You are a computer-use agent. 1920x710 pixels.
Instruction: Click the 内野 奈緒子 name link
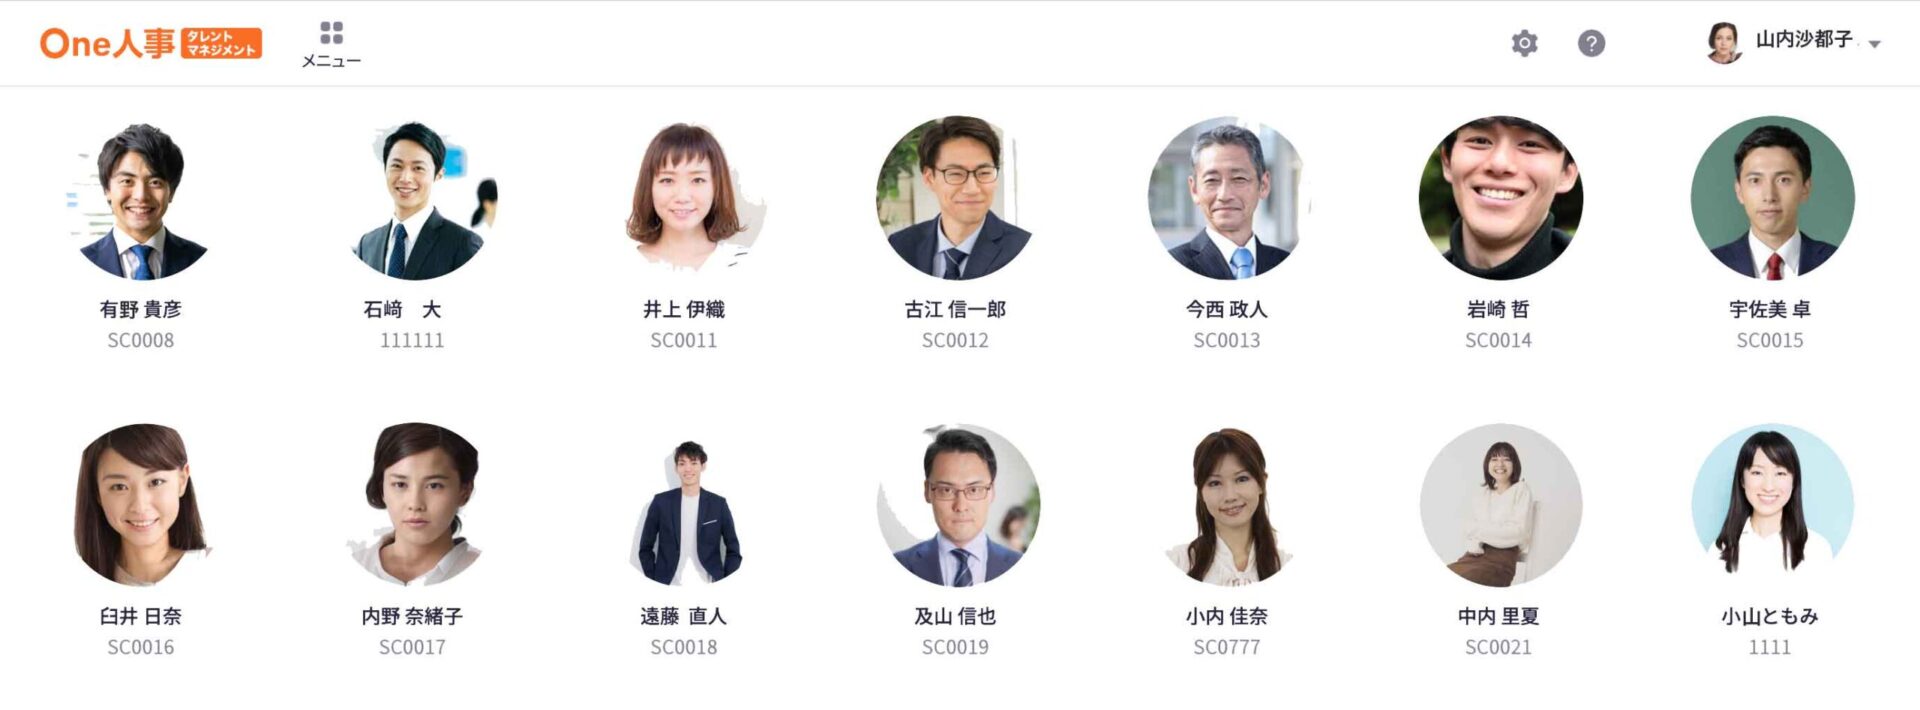(412, 617)
